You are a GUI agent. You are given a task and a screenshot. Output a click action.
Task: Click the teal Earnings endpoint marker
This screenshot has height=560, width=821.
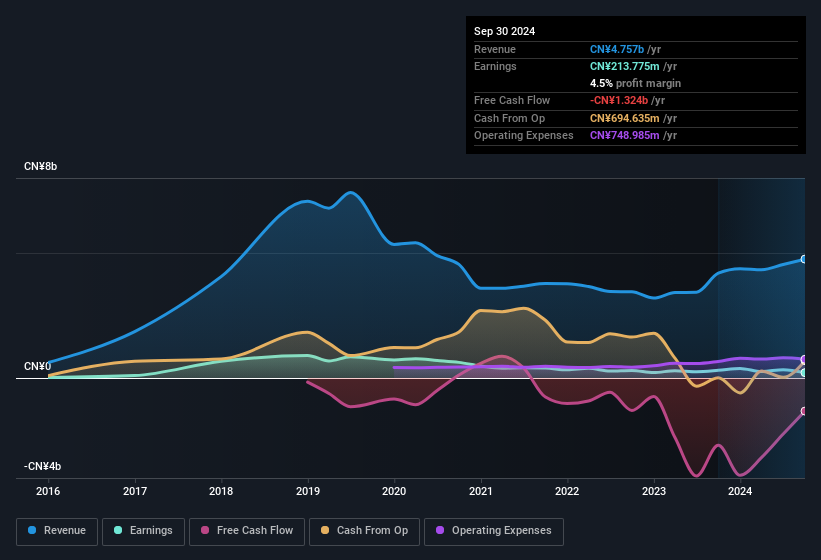pyautogui.click(x=804, y=373)
